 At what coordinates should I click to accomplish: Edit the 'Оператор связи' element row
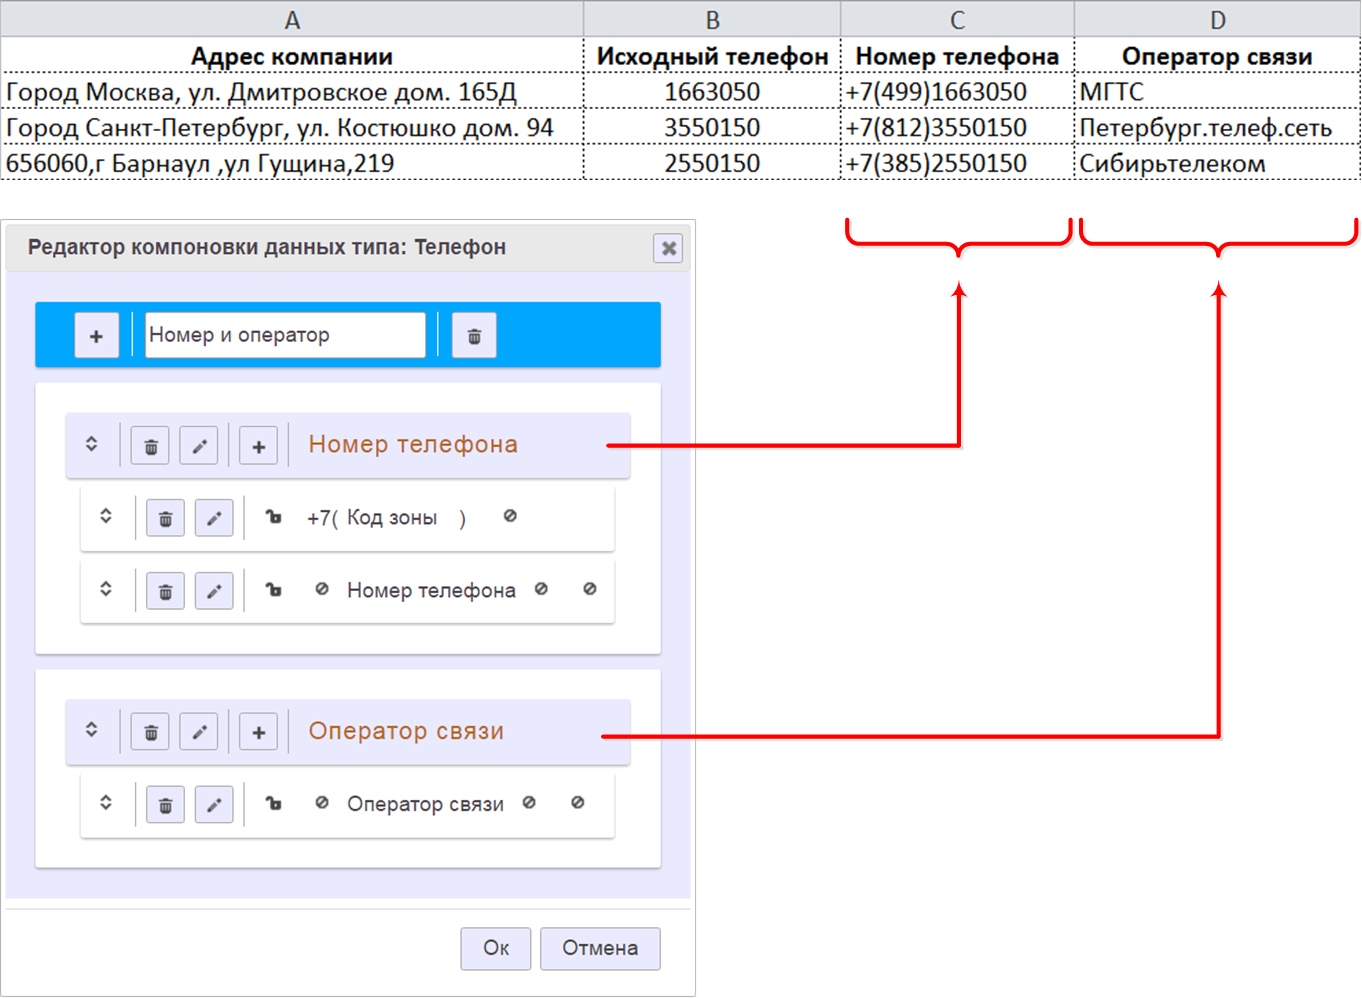pyautogui.click(x=214, y=804)
